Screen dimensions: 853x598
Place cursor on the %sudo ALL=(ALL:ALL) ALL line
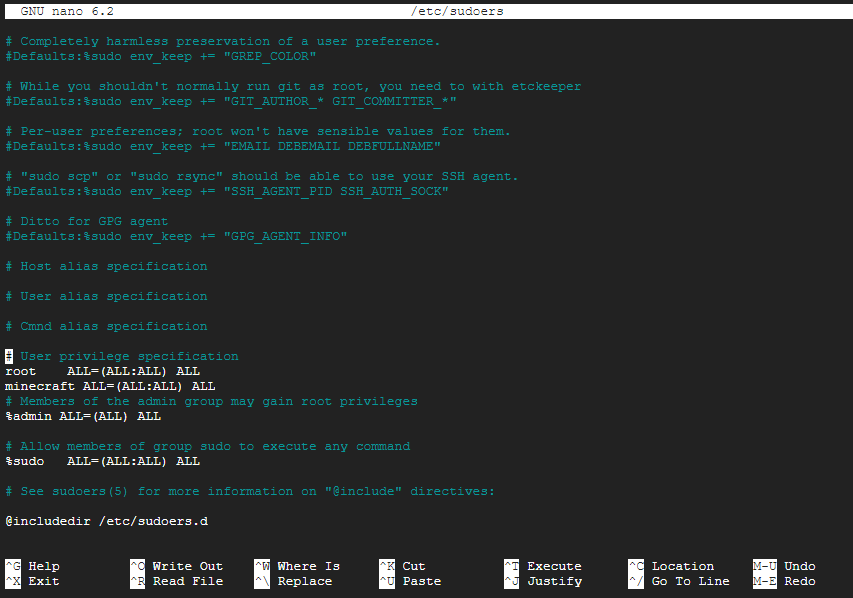click(102, 461)
